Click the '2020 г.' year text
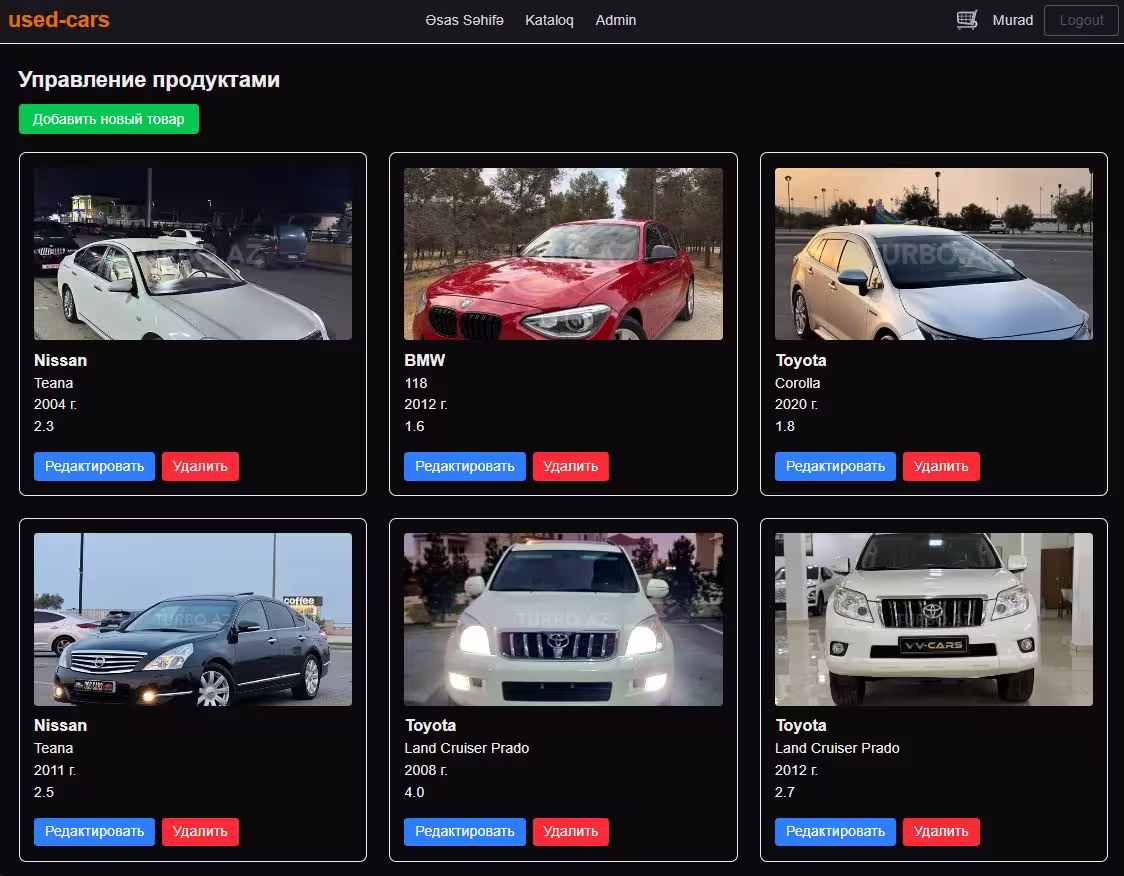This screenshot has width=1124, height=876. coord(796,404)
